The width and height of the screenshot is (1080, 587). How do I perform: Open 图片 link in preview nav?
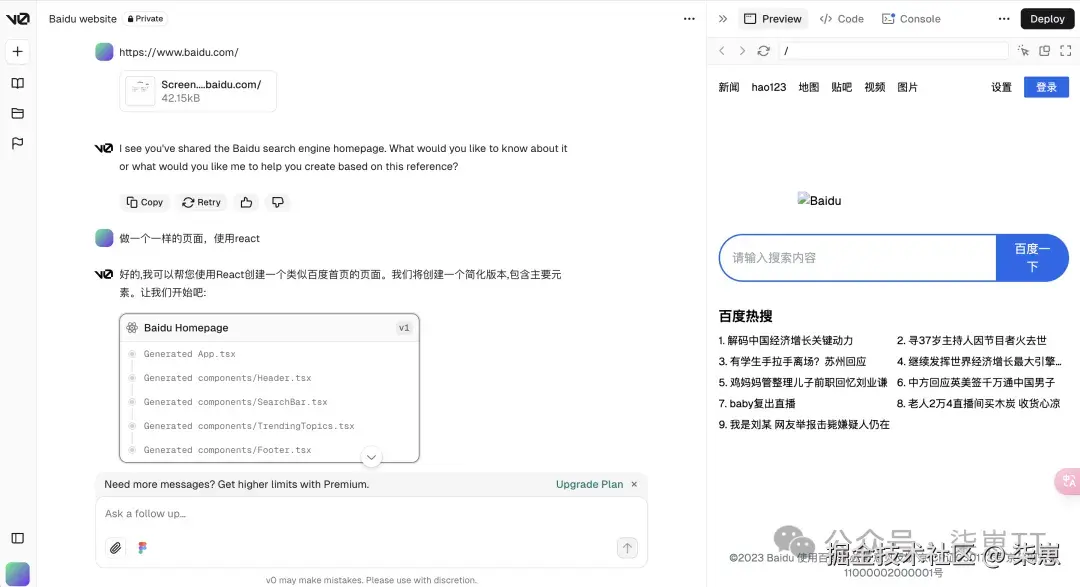(907, 87)
